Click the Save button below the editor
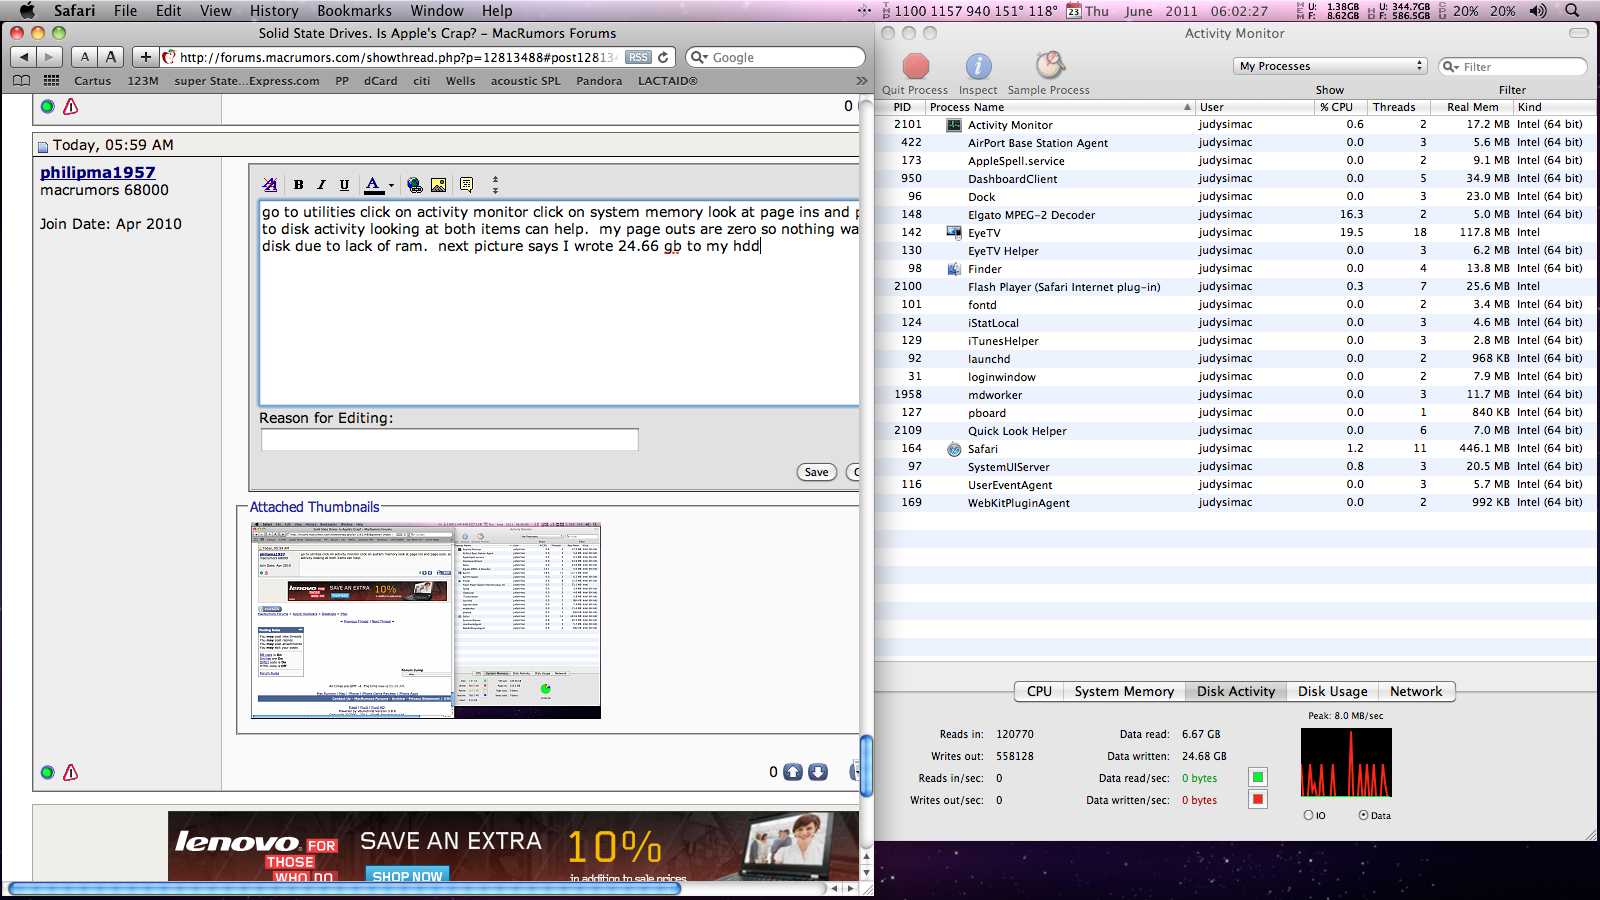 (816, 471)
